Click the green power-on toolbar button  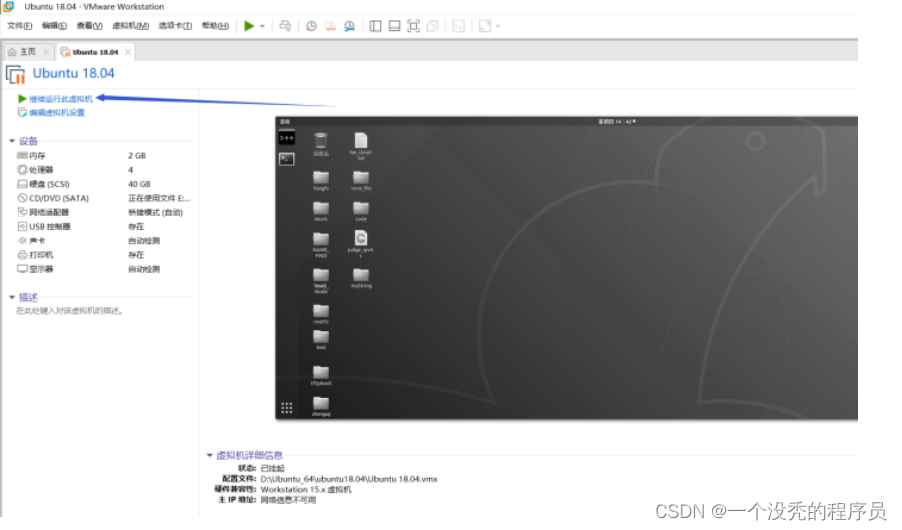249,26
